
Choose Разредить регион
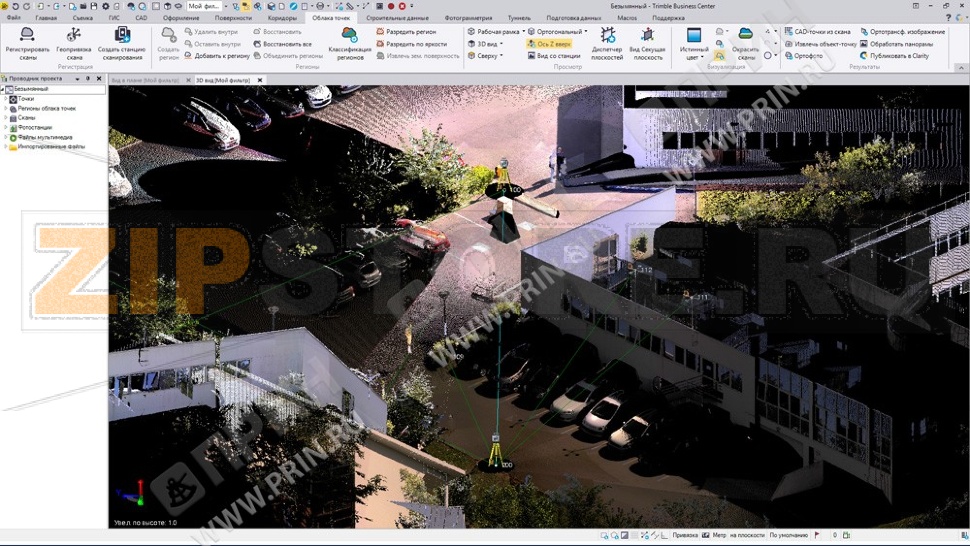point(406,32)
